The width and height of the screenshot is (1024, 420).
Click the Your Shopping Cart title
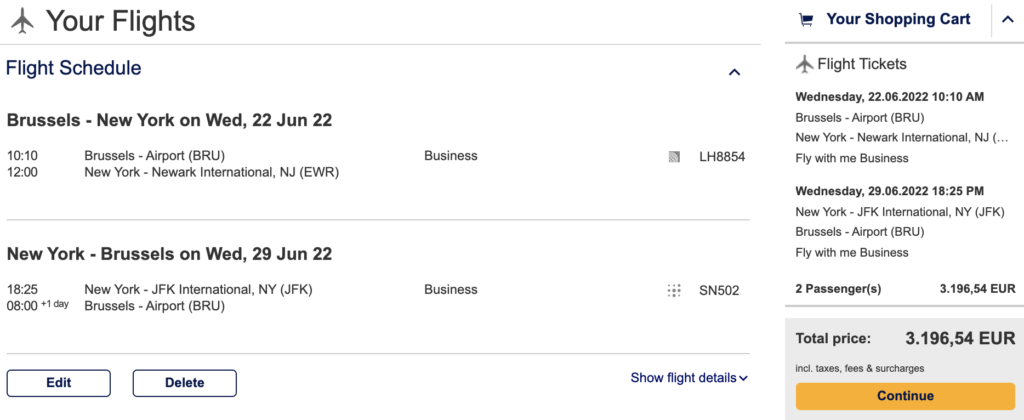pyautogui.click(x=898, y=19)
